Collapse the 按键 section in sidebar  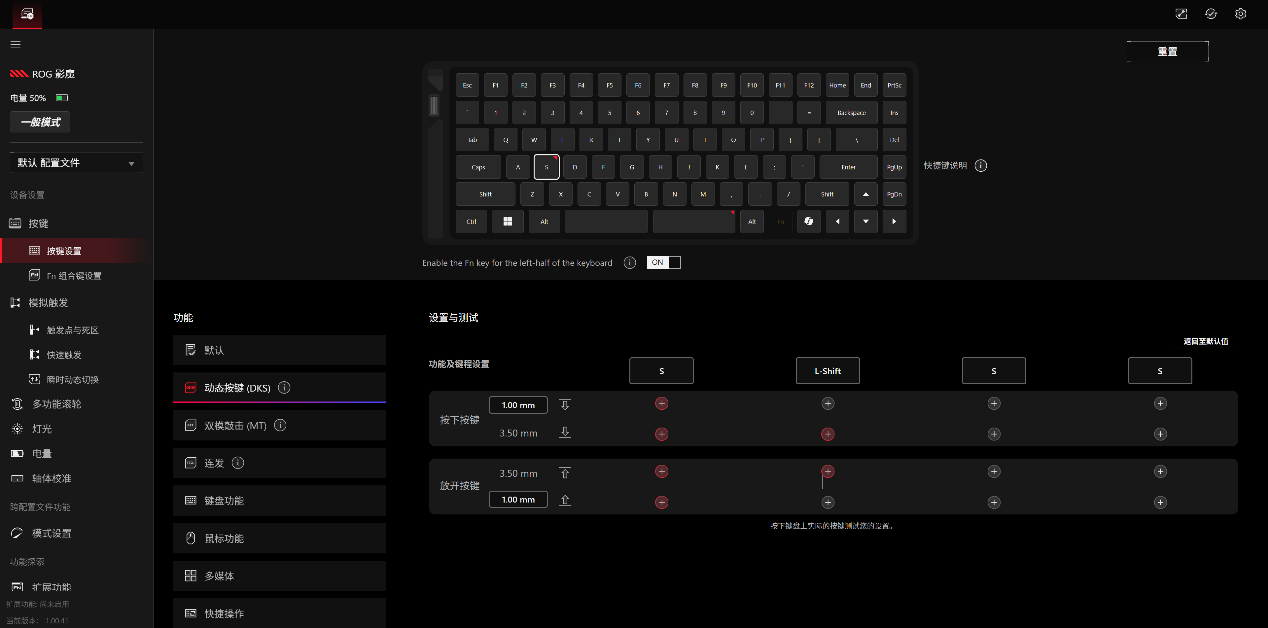pyautogui.click(x=38, y=224)
